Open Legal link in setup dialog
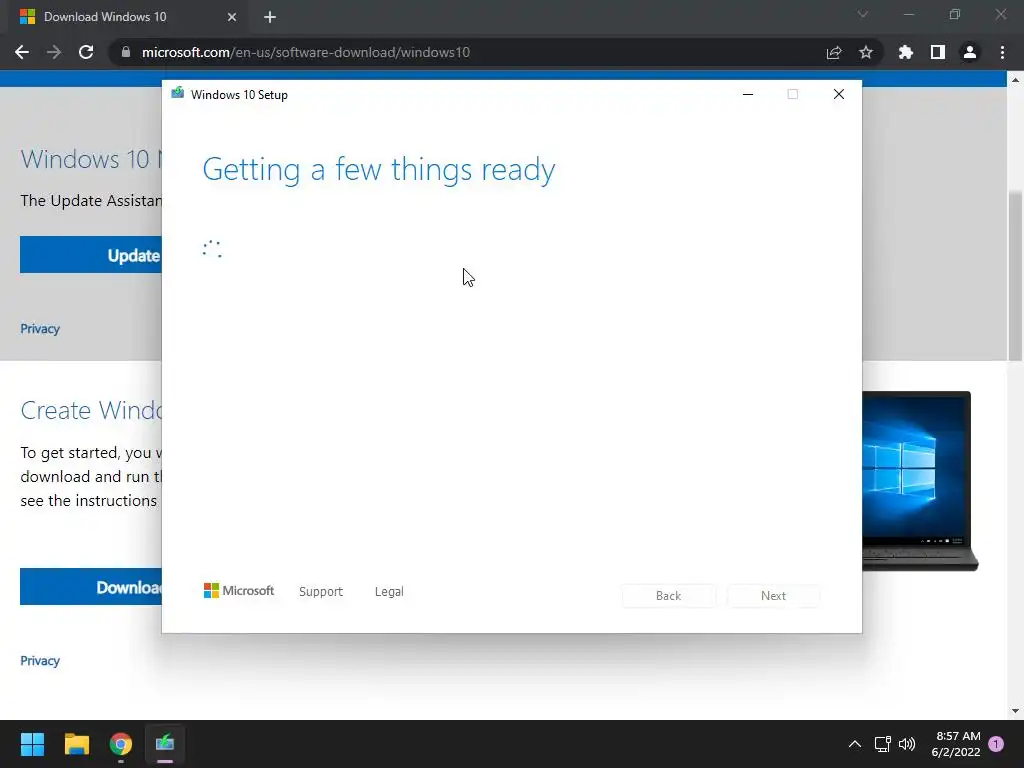The height and width of the screenshot is (768, 1024). coord(389,592)
